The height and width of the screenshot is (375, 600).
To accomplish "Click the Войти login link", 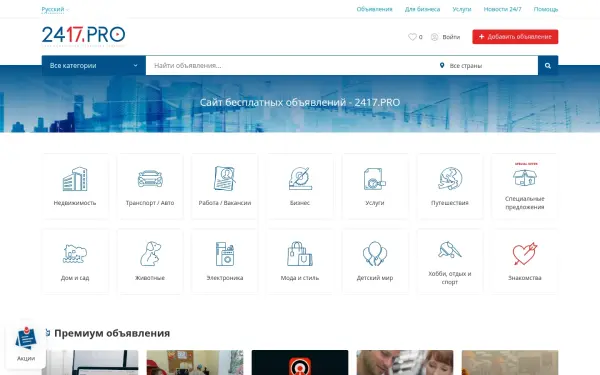I will point(451,37).
